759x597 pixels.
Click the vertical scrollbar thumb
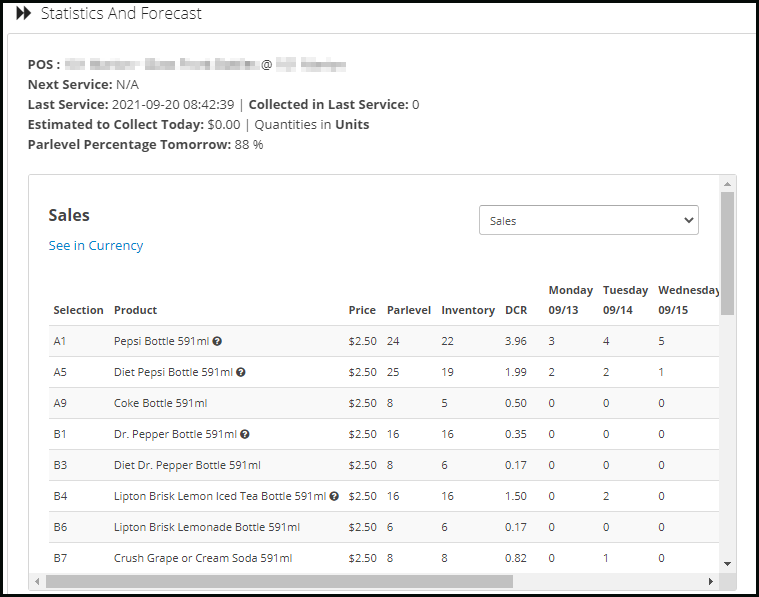(727, 254)
